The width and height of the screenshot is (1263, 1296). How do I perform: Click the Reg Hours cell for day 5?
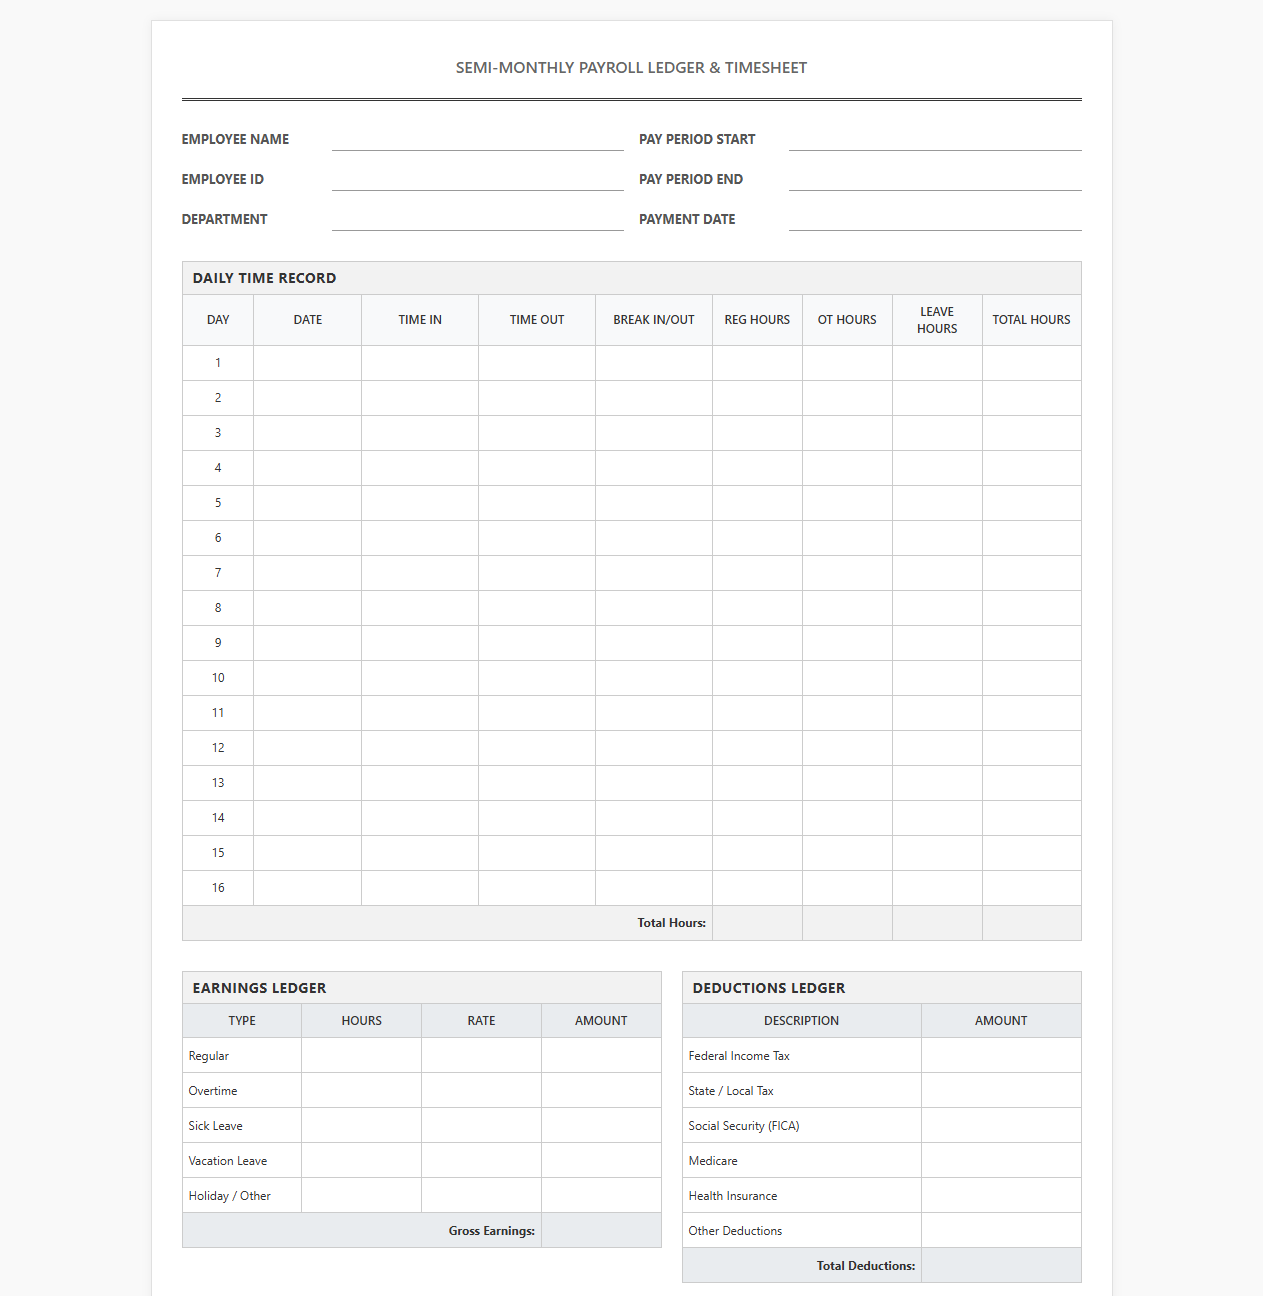[757, 503]
